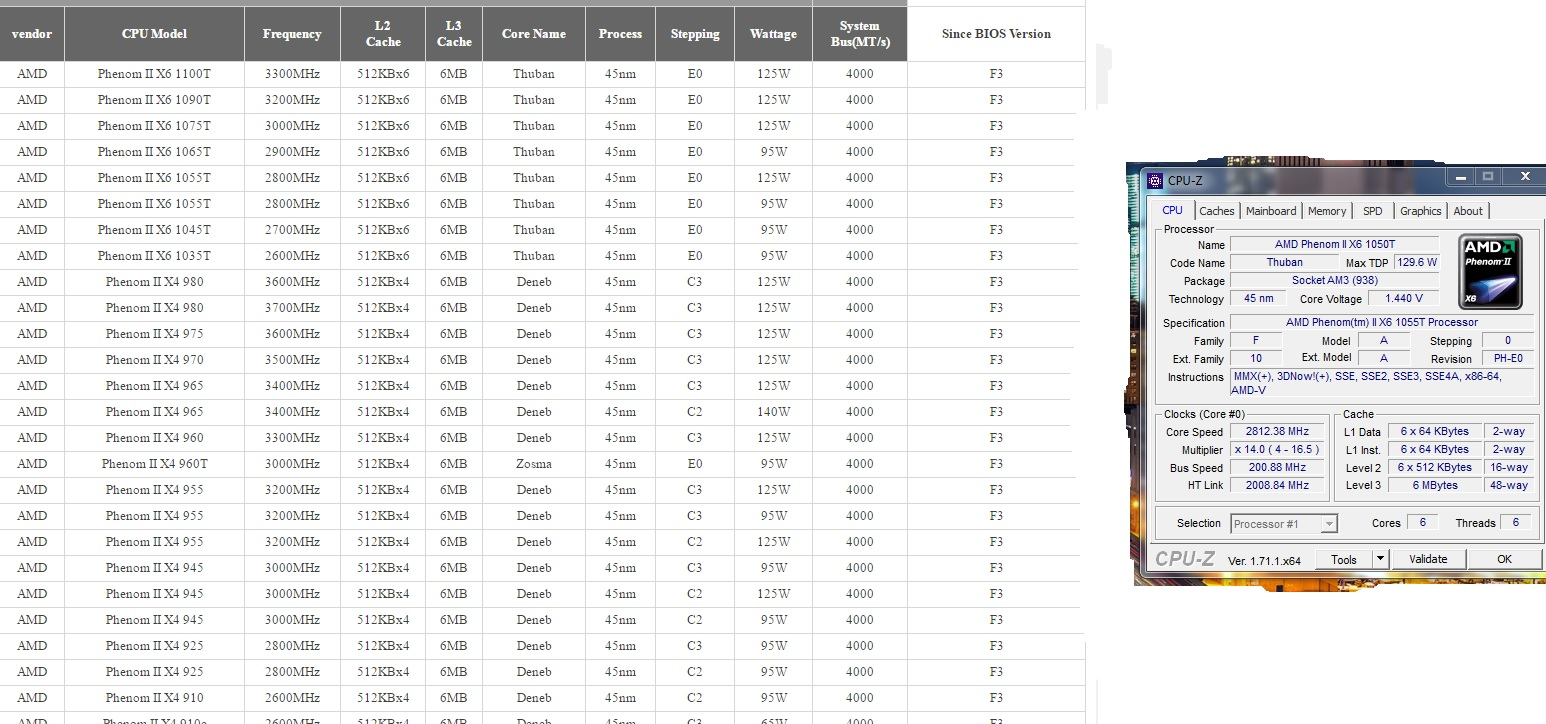Screen dimensions: 1546x724
Task: Click the Wattage column header
Action: 773,34
